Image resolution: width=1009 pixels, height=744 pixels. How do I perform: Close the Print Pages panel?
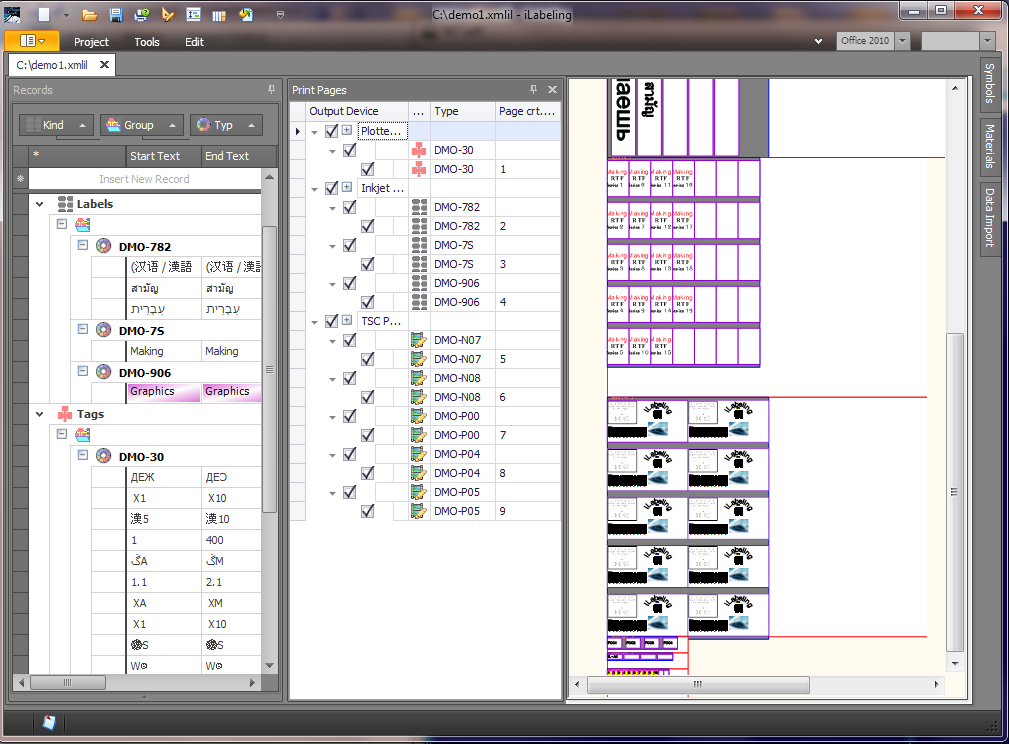click(x=552, y=89)
